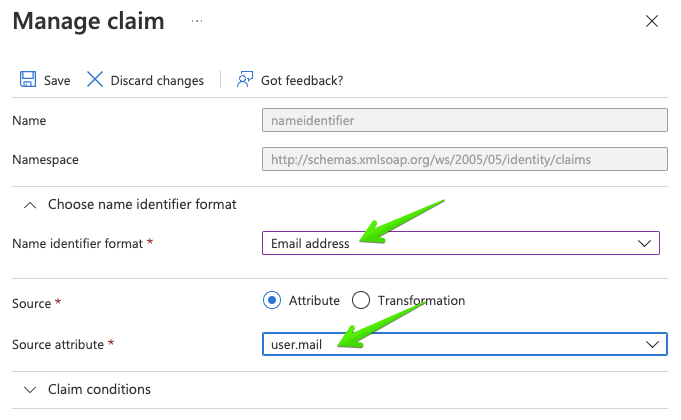This screenshot has width=681, height=420.
Task: Select the Attribute source radio button
Action: click(272, 300)
